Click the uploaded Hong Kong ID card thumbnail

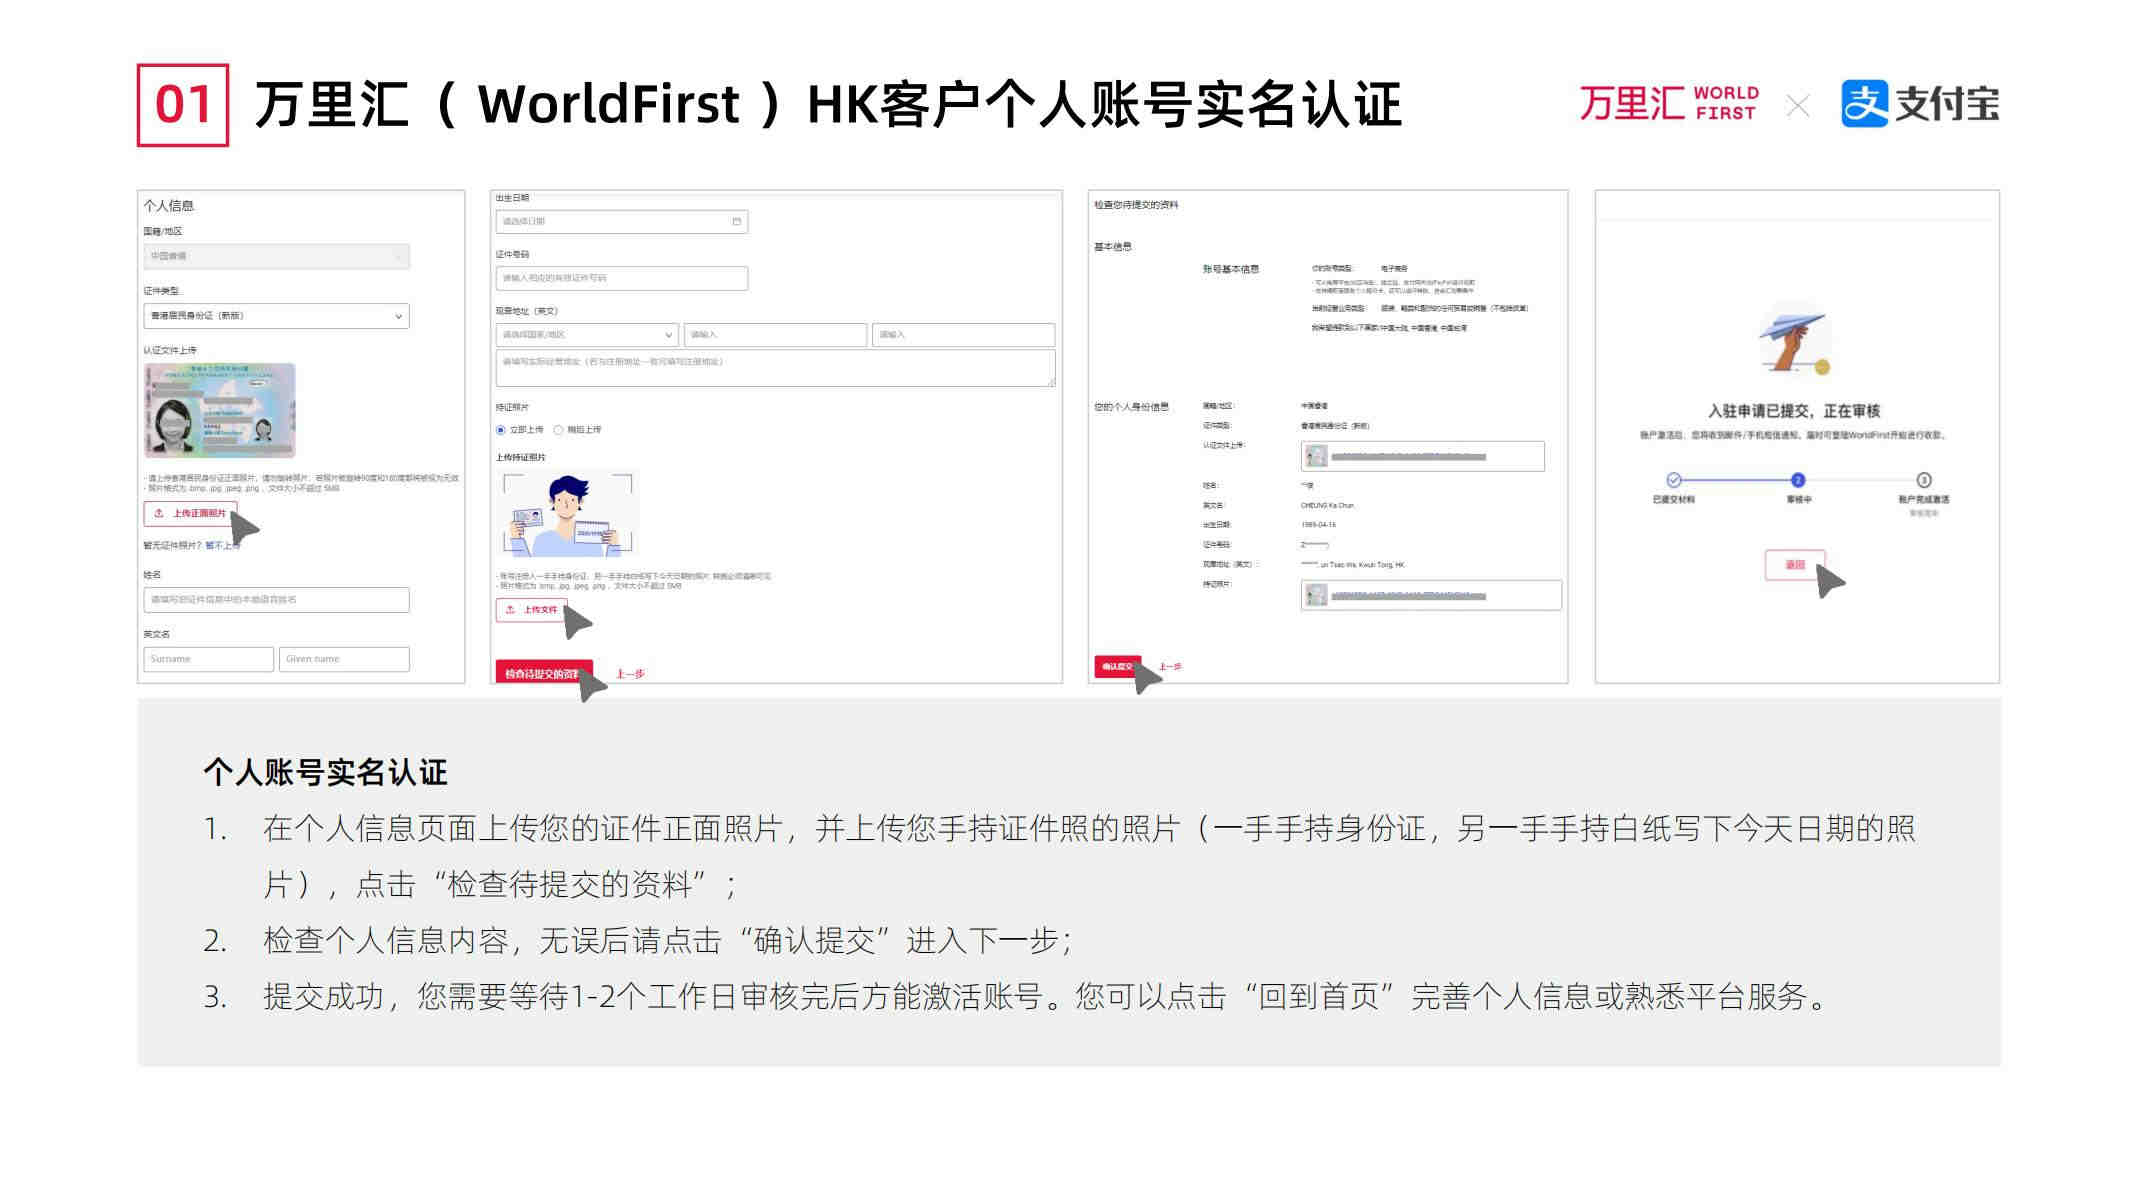pyautogui.click(x=220, y=410)
